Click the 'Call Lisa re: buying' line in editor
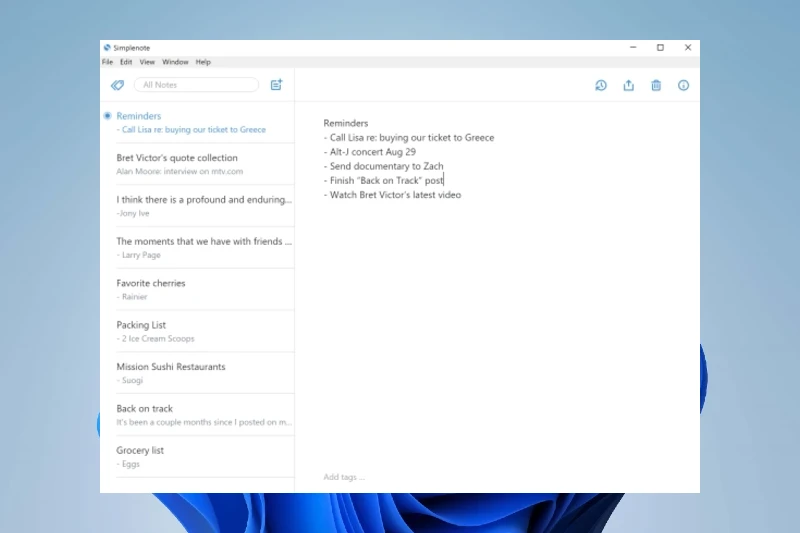800x533 pixels. click(x=409, y=137)
